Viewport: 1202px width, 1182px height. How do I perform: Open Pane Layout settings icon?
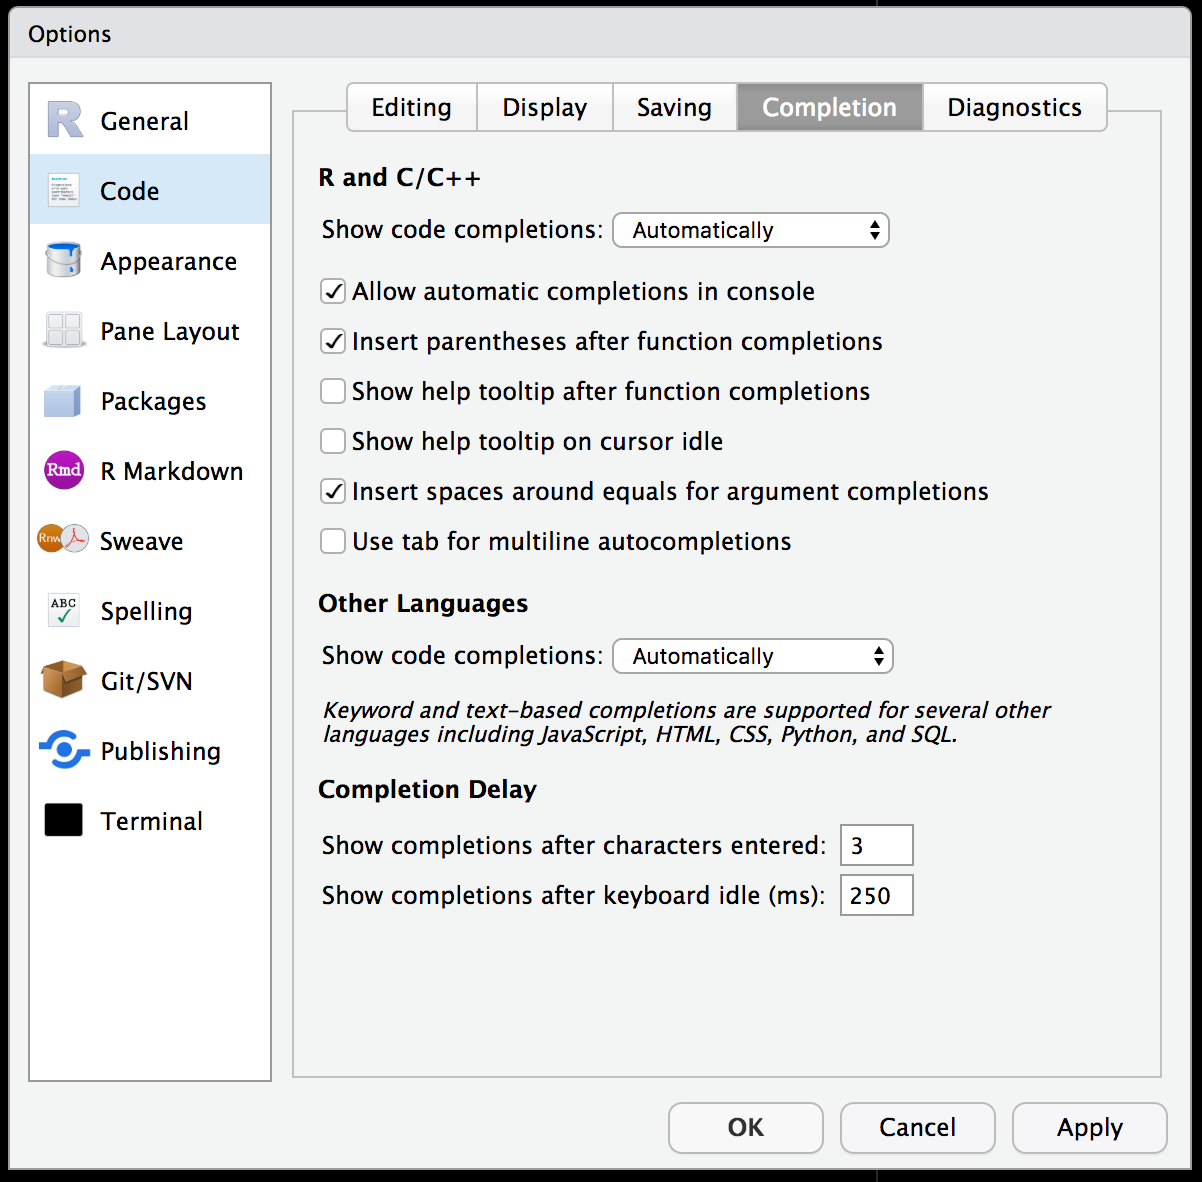62,330
